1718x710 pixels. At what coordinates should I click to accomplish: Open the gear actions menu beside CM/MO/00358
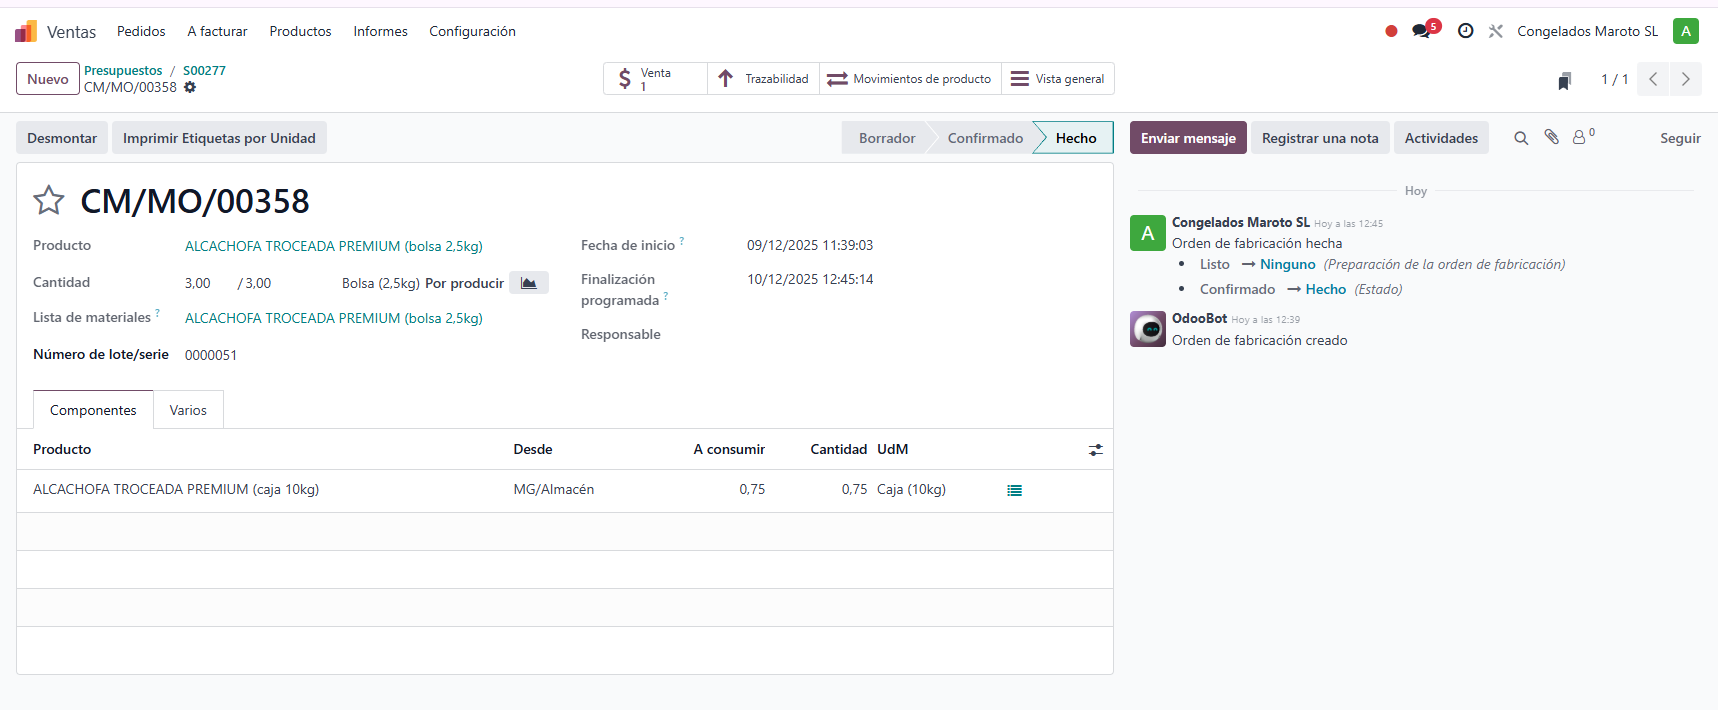190,88
